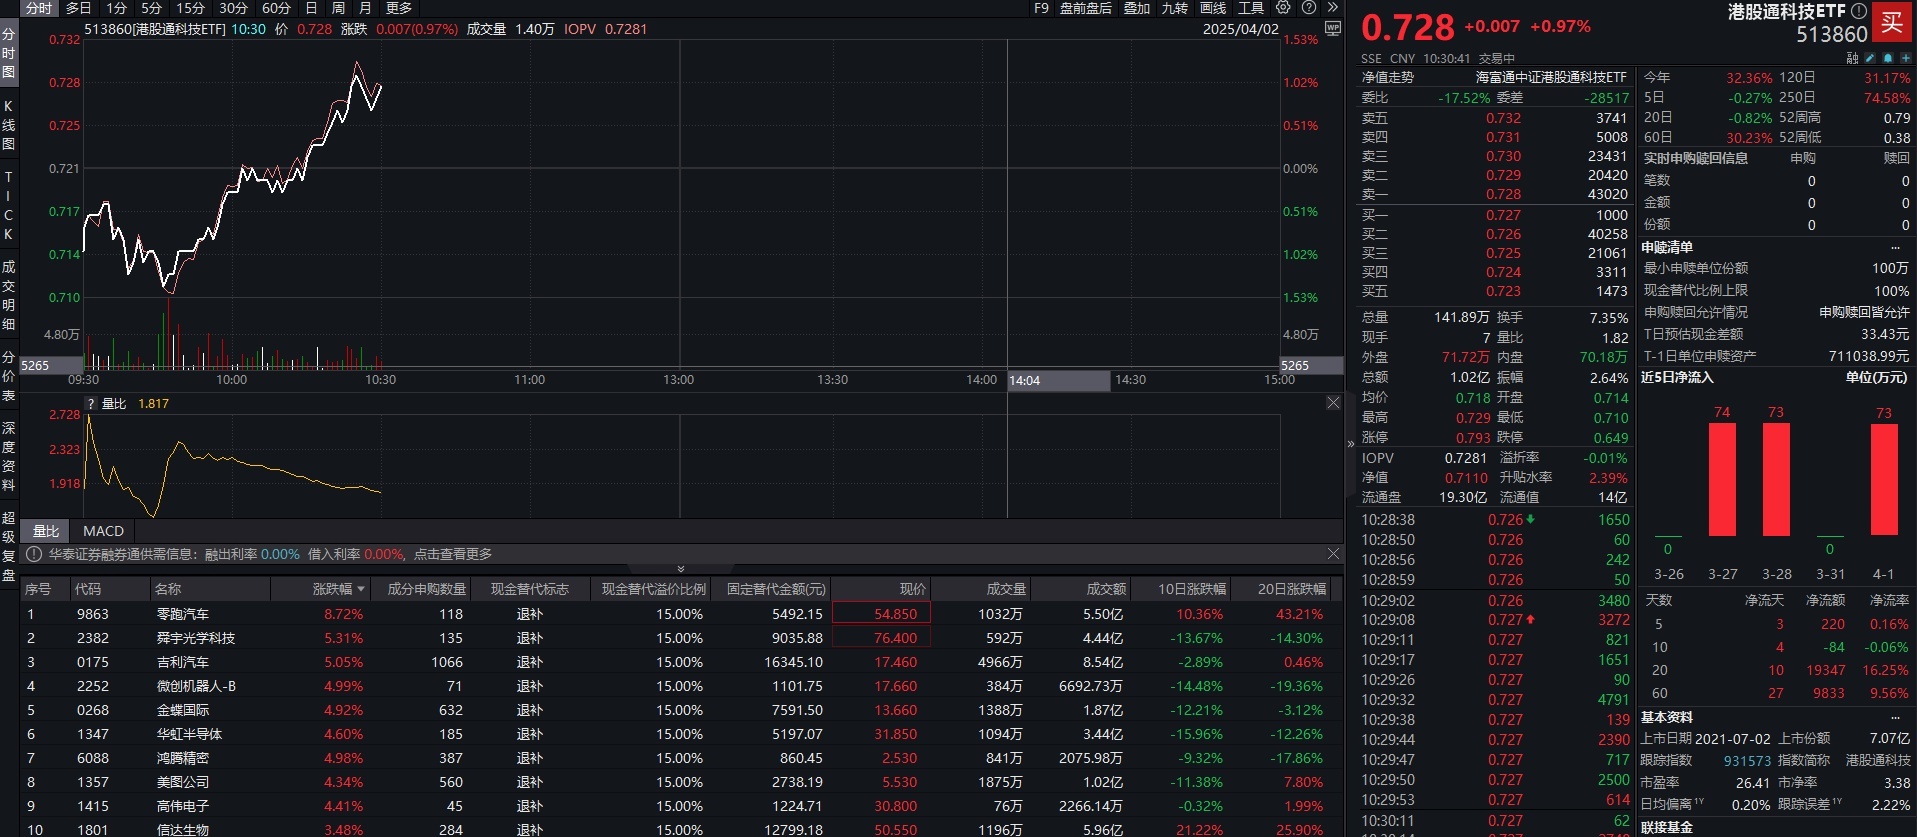This screenshot has width=1917, height=837.
Task: Click the pencil edit note icon
Action: [x=1871, y=58]
